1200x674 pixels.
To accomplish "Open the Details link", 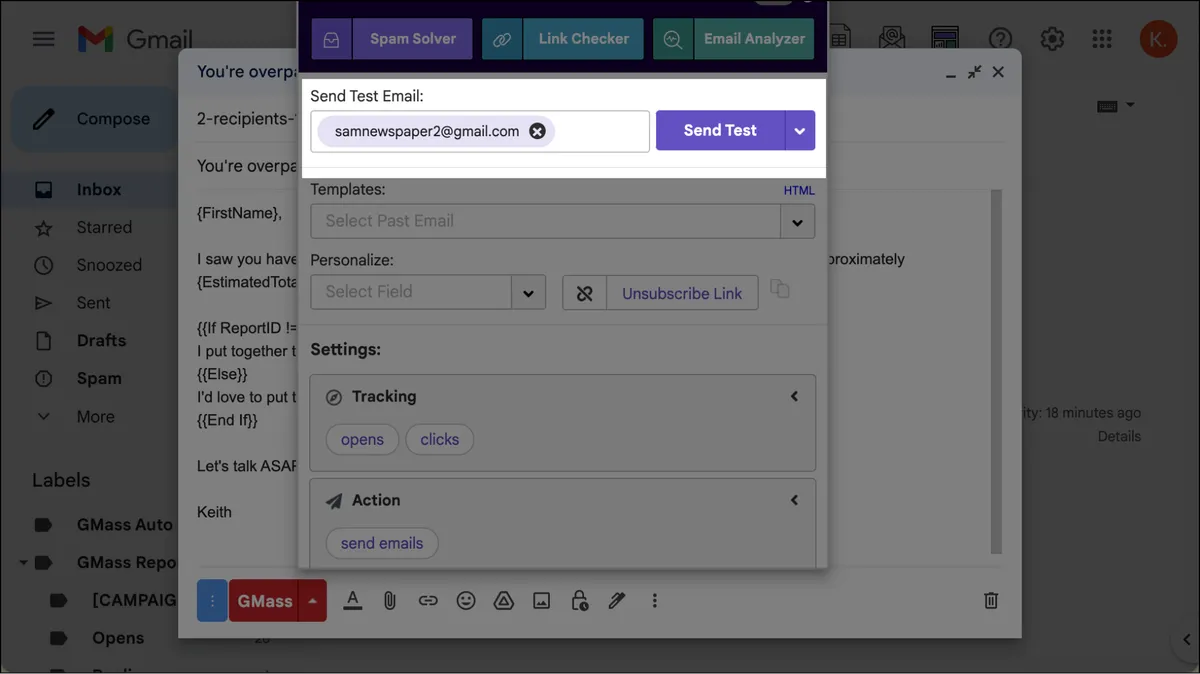I will tap(1119, 436).
